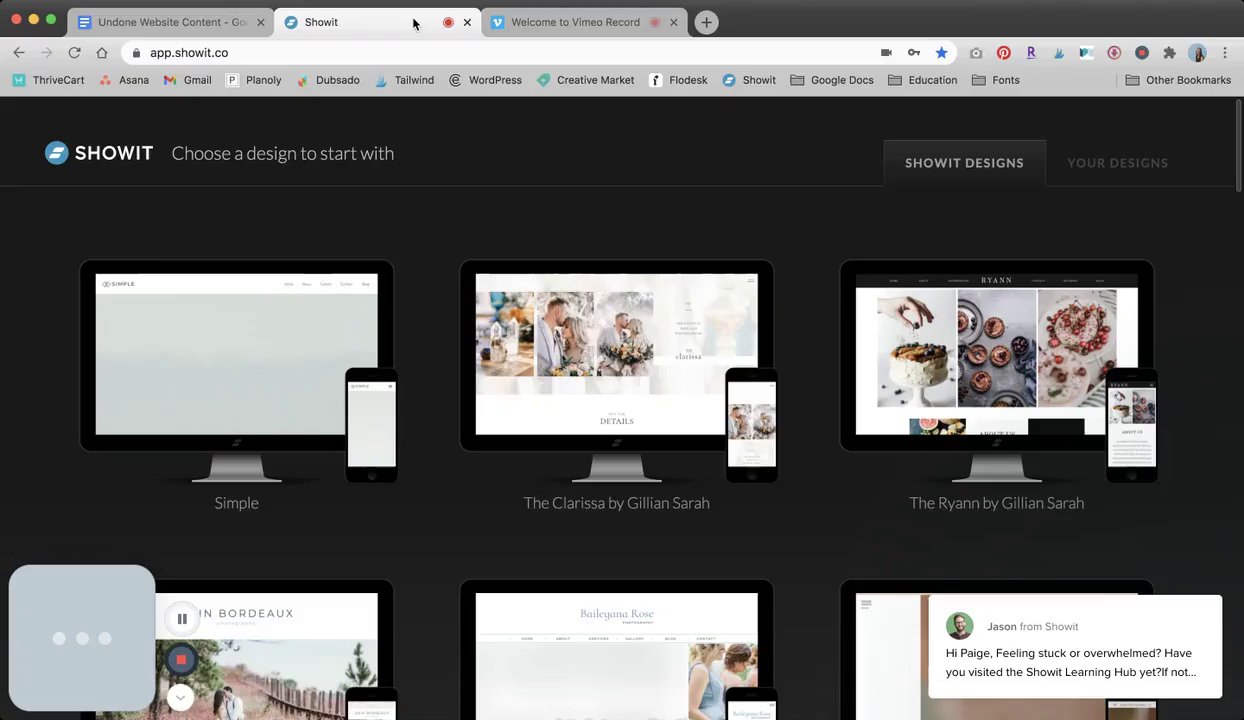Open the Tailwind bookmark

pos(404,80)
